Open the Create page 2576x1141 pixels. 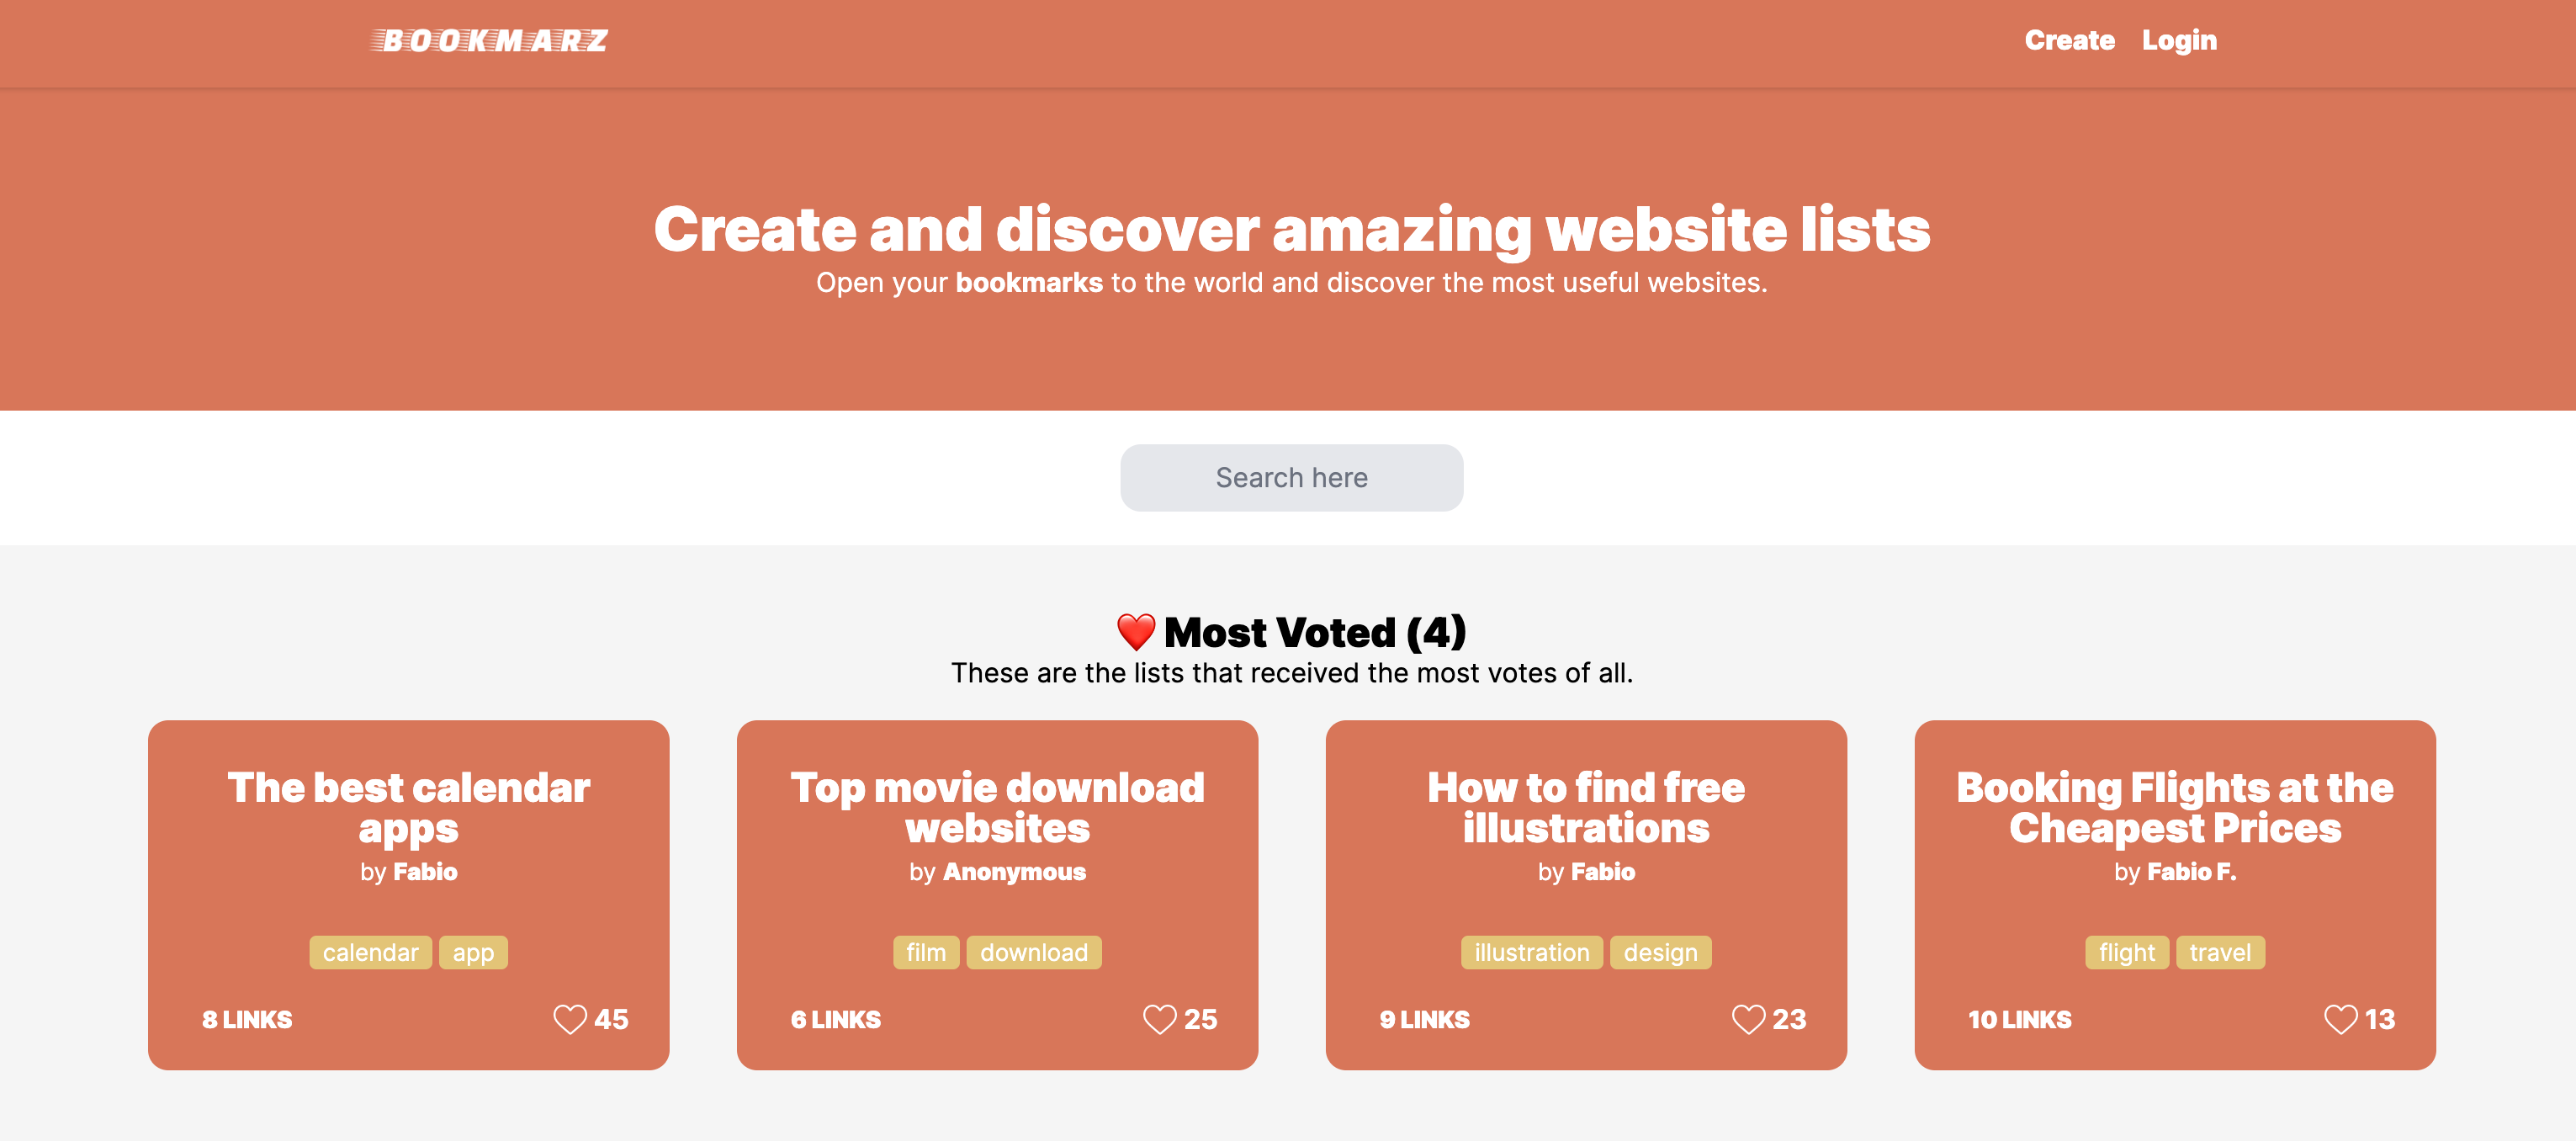[2069, 41]
